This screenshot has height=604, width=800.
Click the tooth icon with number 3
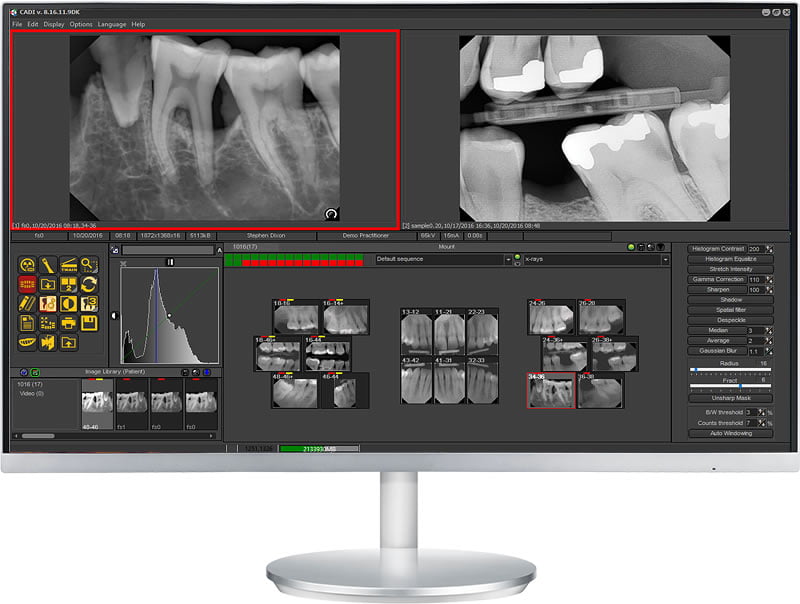coord(89,304)
